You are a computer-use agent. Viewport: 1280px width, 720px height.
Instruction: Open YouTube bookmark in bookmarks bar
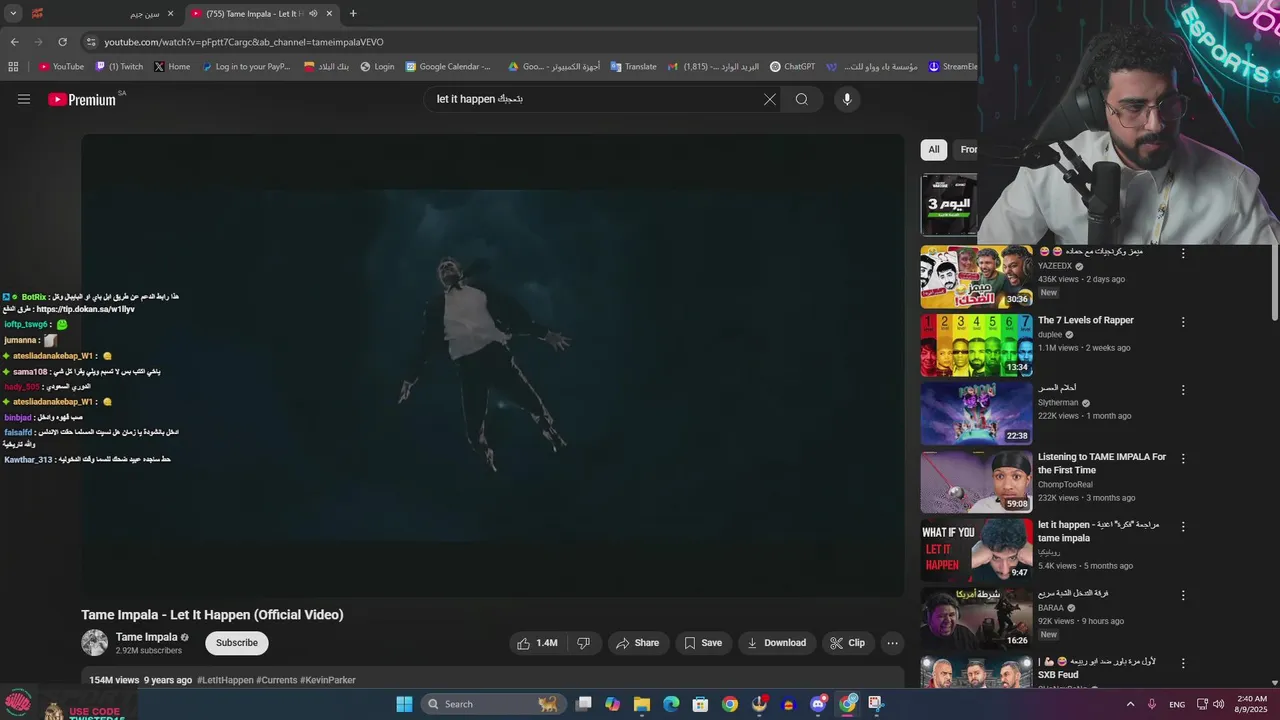(61, 67)
